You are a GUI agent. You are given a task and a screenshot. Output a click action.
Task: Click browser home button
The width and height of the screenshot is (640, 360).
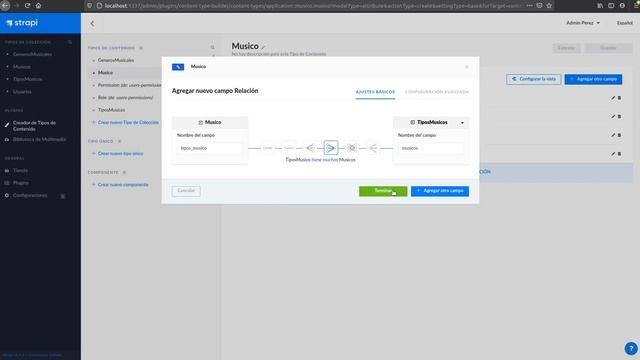click(x=38, y=6)
